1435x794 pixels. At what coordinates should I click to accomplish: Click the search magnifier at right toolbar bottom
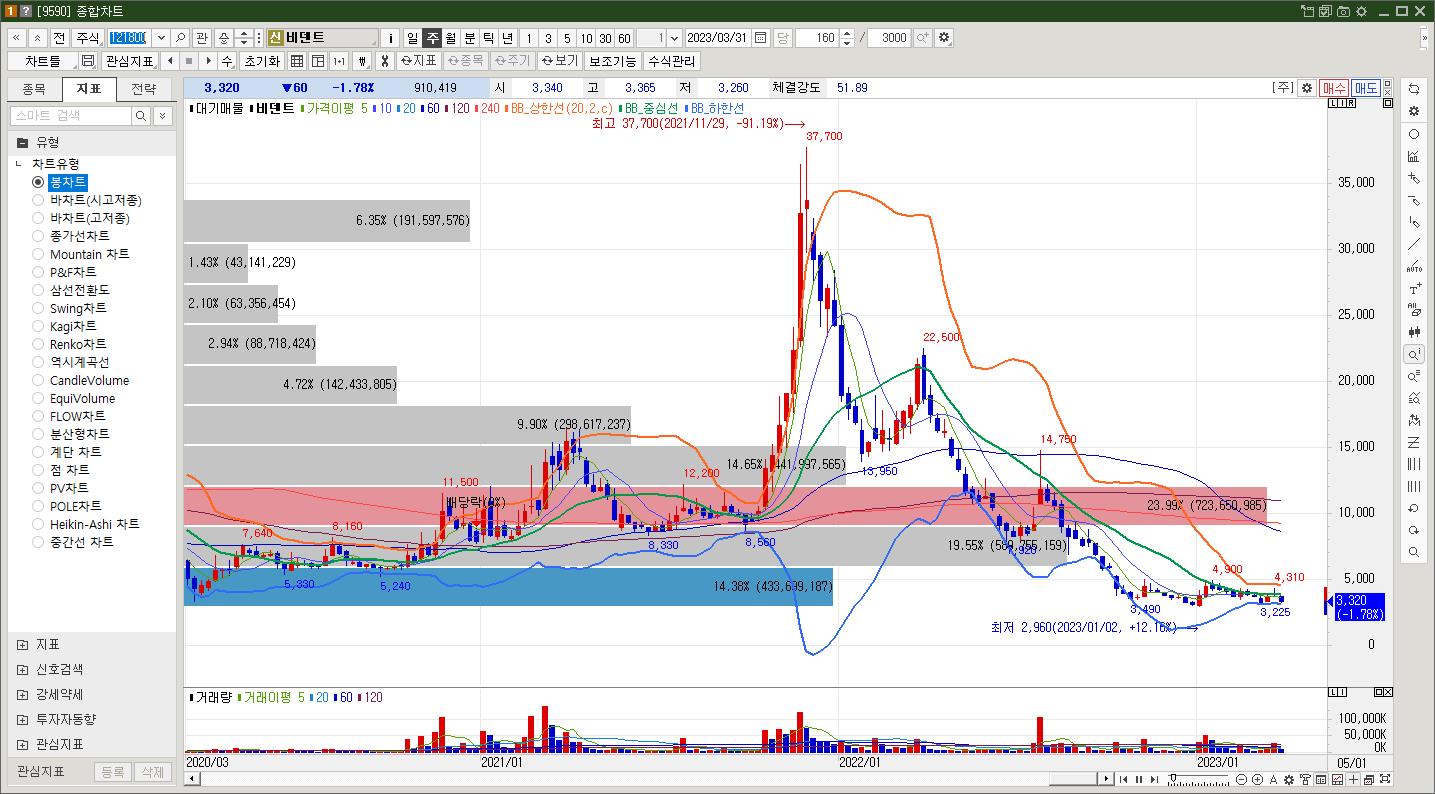[x=1414, y=552]
